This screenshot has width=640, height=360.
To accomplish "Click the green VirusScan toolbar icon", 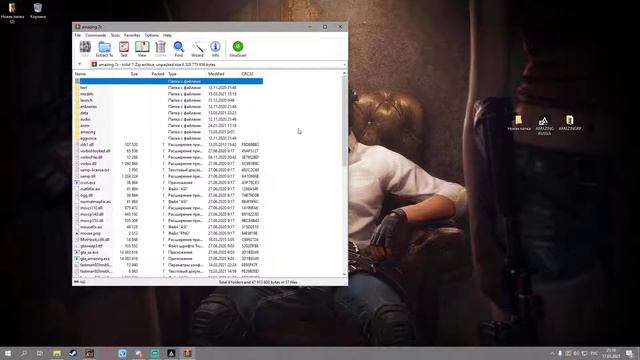I will (x=238, y=49).
